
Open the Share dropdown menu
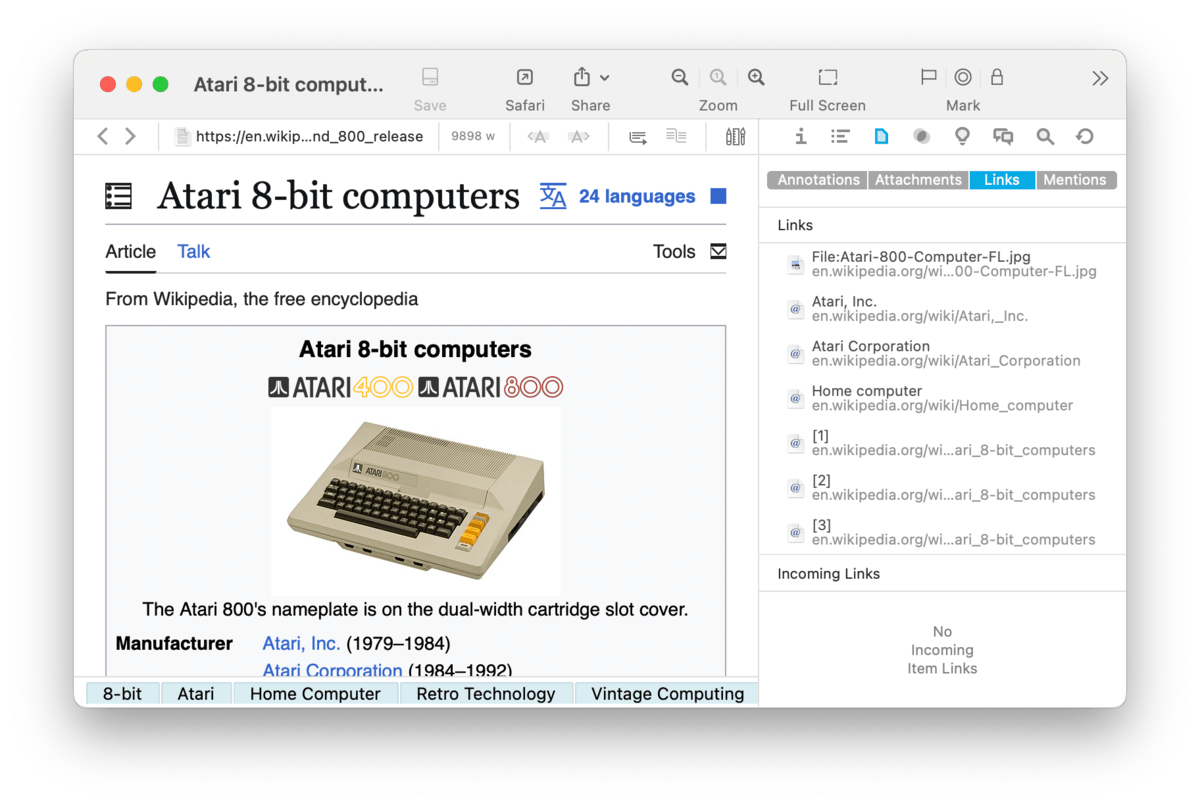point(590,78)
